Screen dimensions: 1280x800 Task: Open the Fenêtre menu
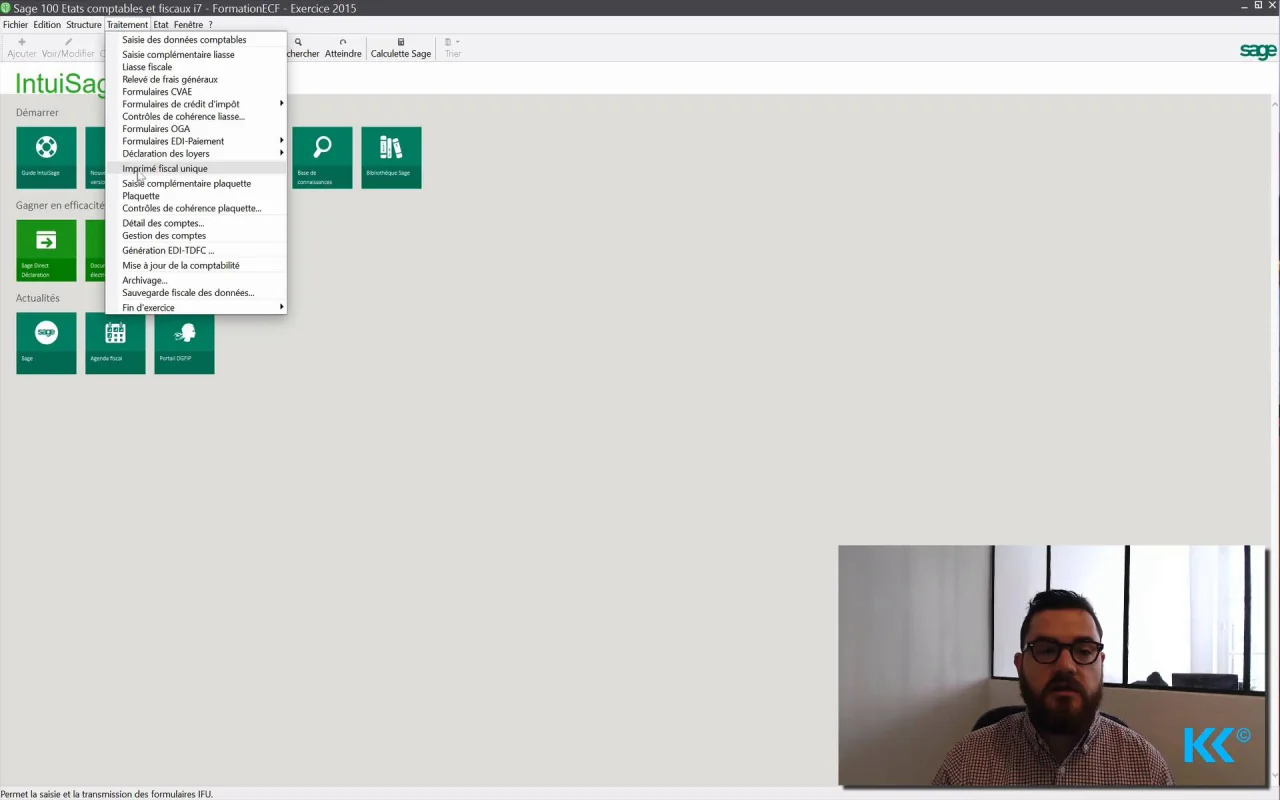point(188,25)
